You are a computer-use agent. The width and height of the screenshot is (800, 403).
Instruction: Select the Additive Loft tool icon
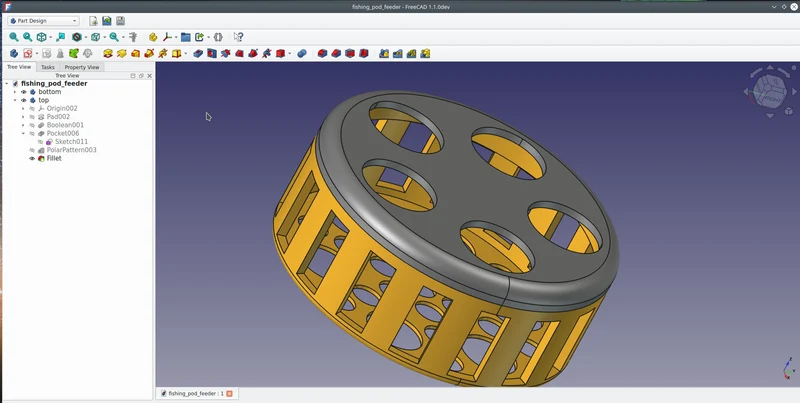pos(135,53)
